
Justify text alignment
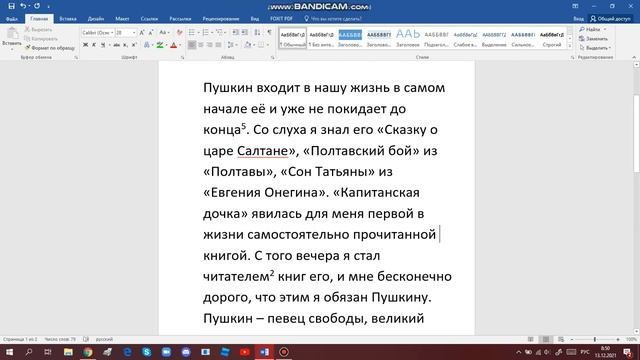point(219,45)
